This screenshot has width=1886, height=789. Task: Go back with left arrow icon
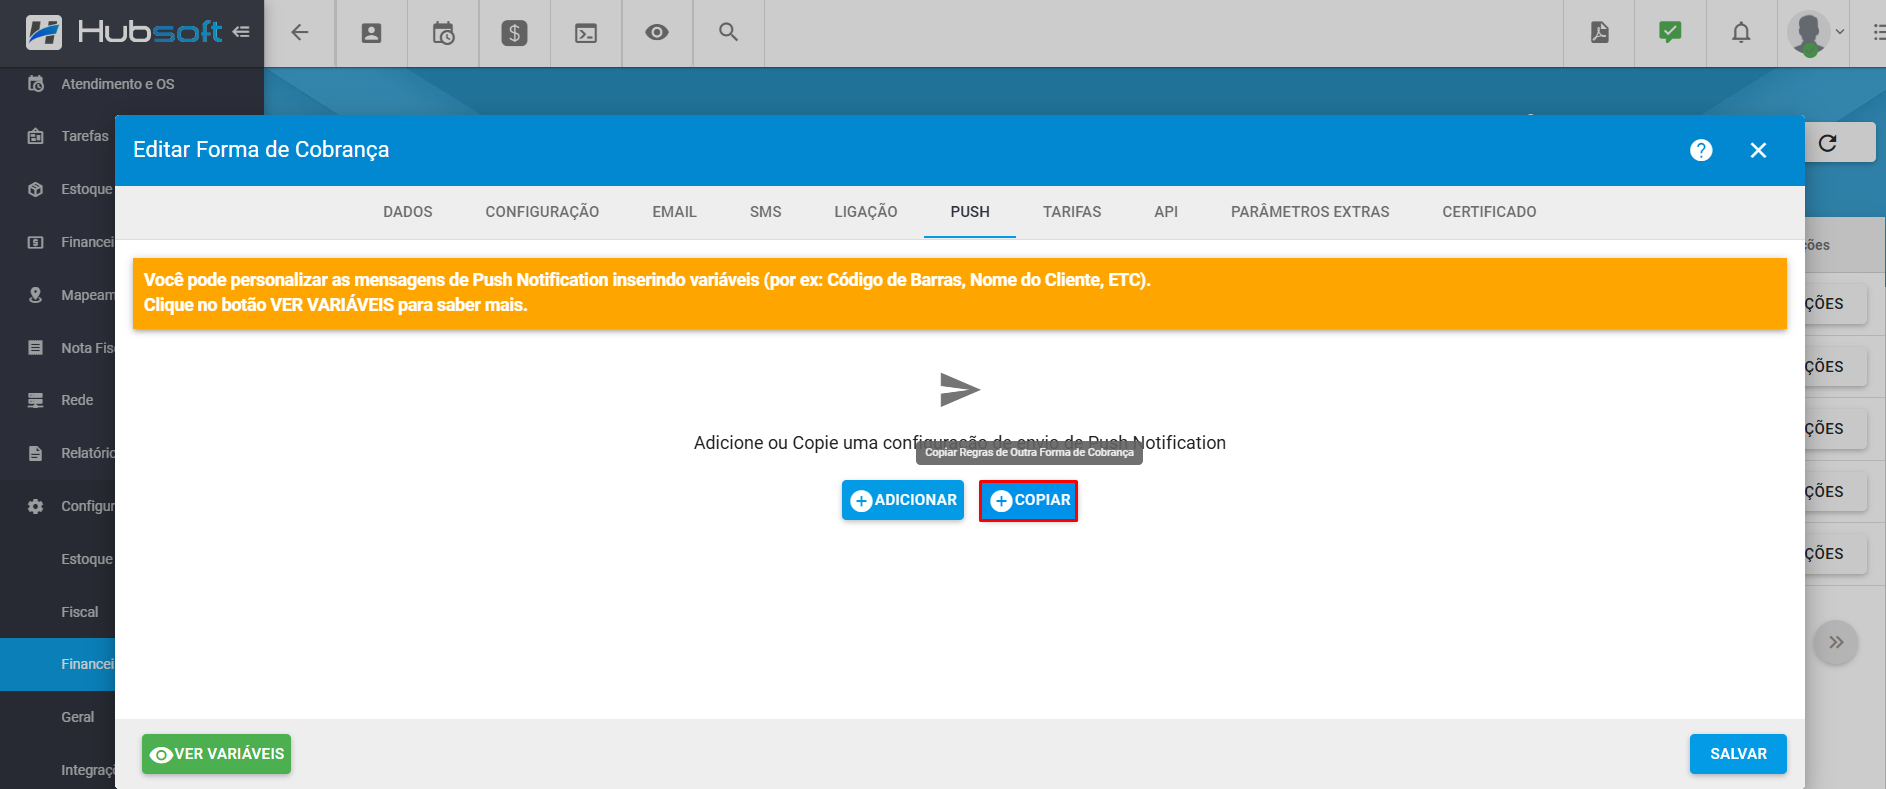[299, 33]
